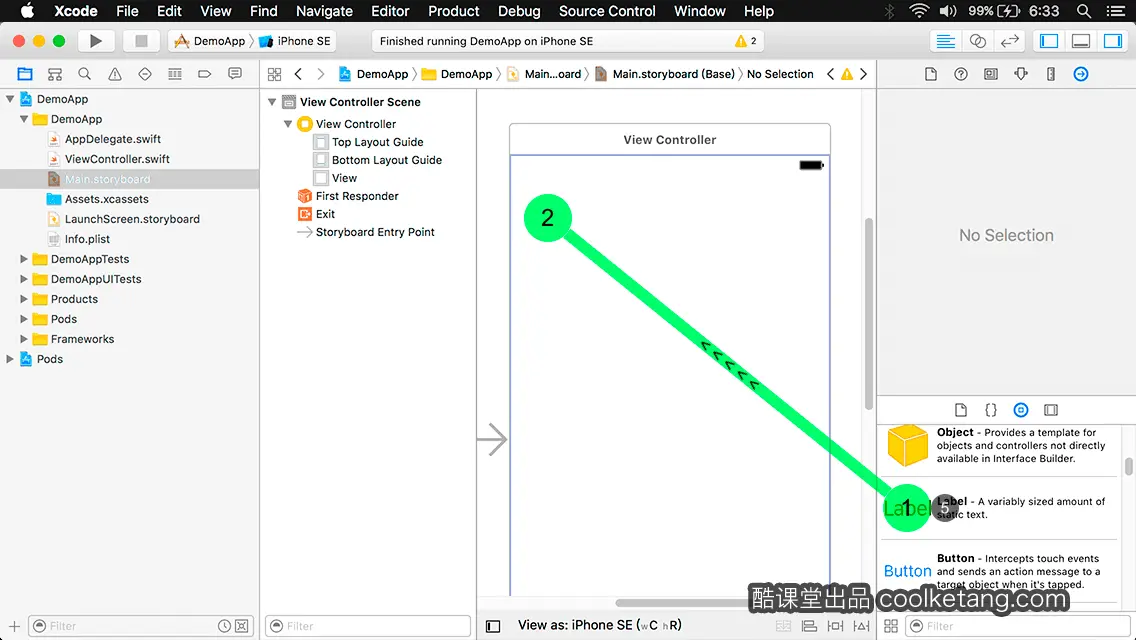Select ViewController.swift in navigator
1136x640 pixels.
117,159
